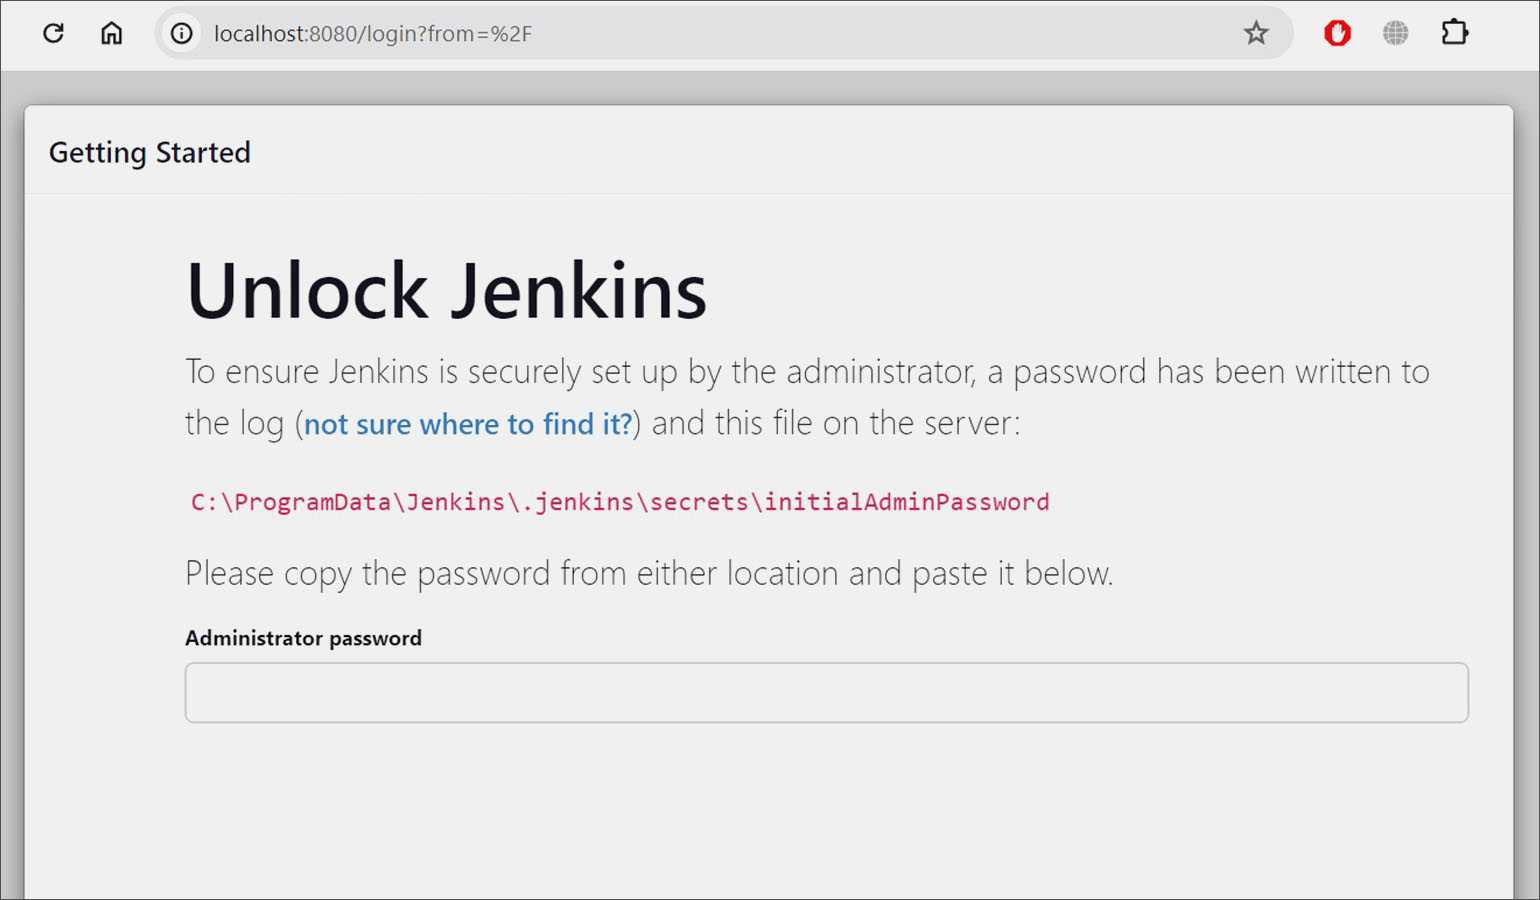Click the "Getting Started" header title
The width and height of the screenshot is (1540, 900).
pos(150,152)
